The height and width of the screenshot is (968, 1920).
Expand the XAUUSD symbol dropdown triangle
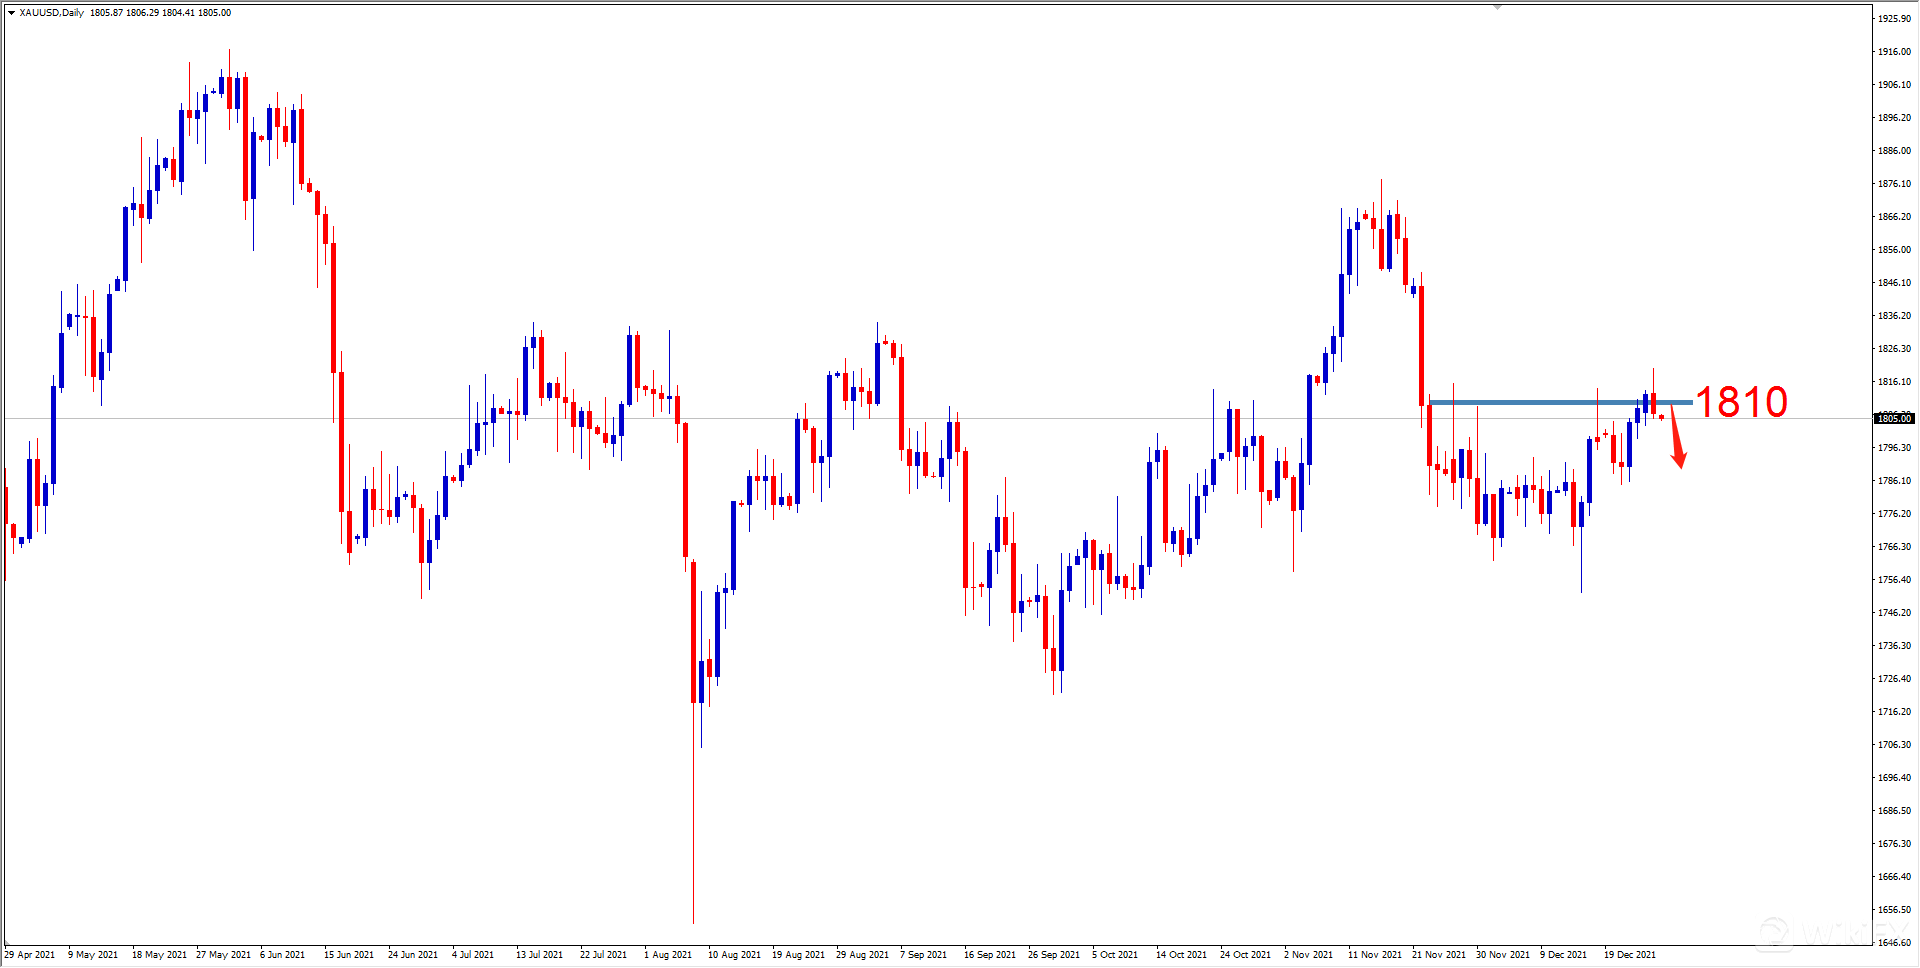[x=10, y=13]
